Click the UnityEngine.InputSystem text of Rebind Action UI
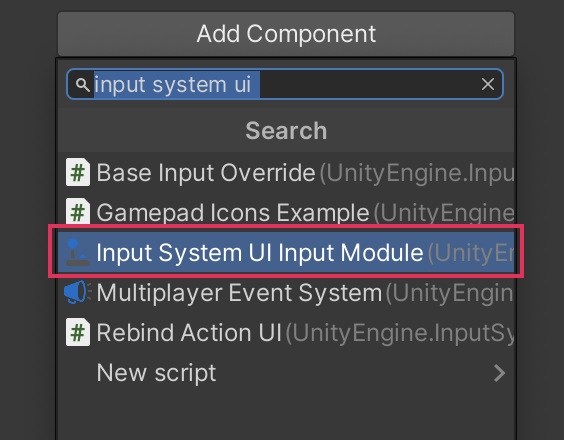This screenshot has height=440, width=564. pos(400,333)
